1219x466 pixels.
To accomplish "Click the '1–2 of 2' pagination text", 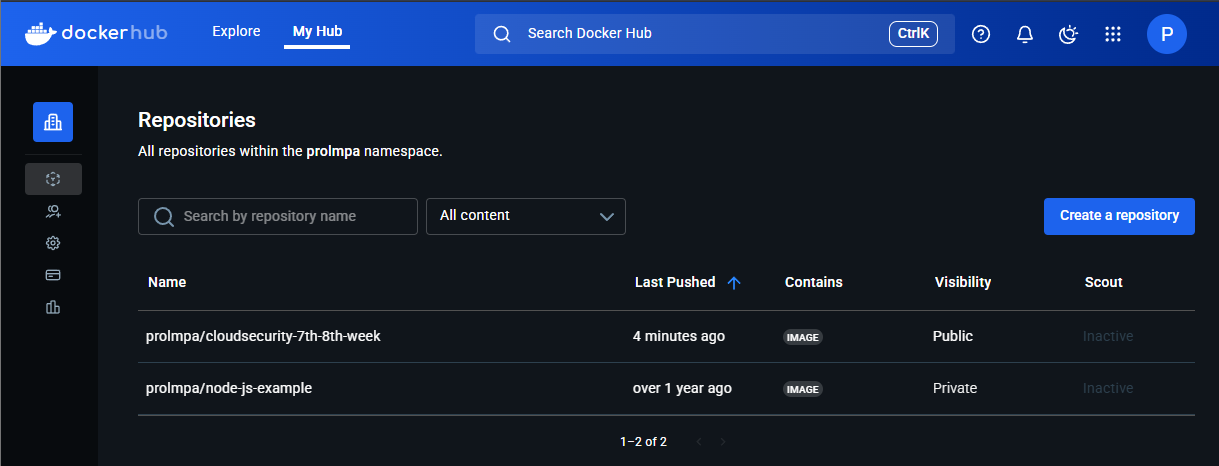I will point(643,441).
